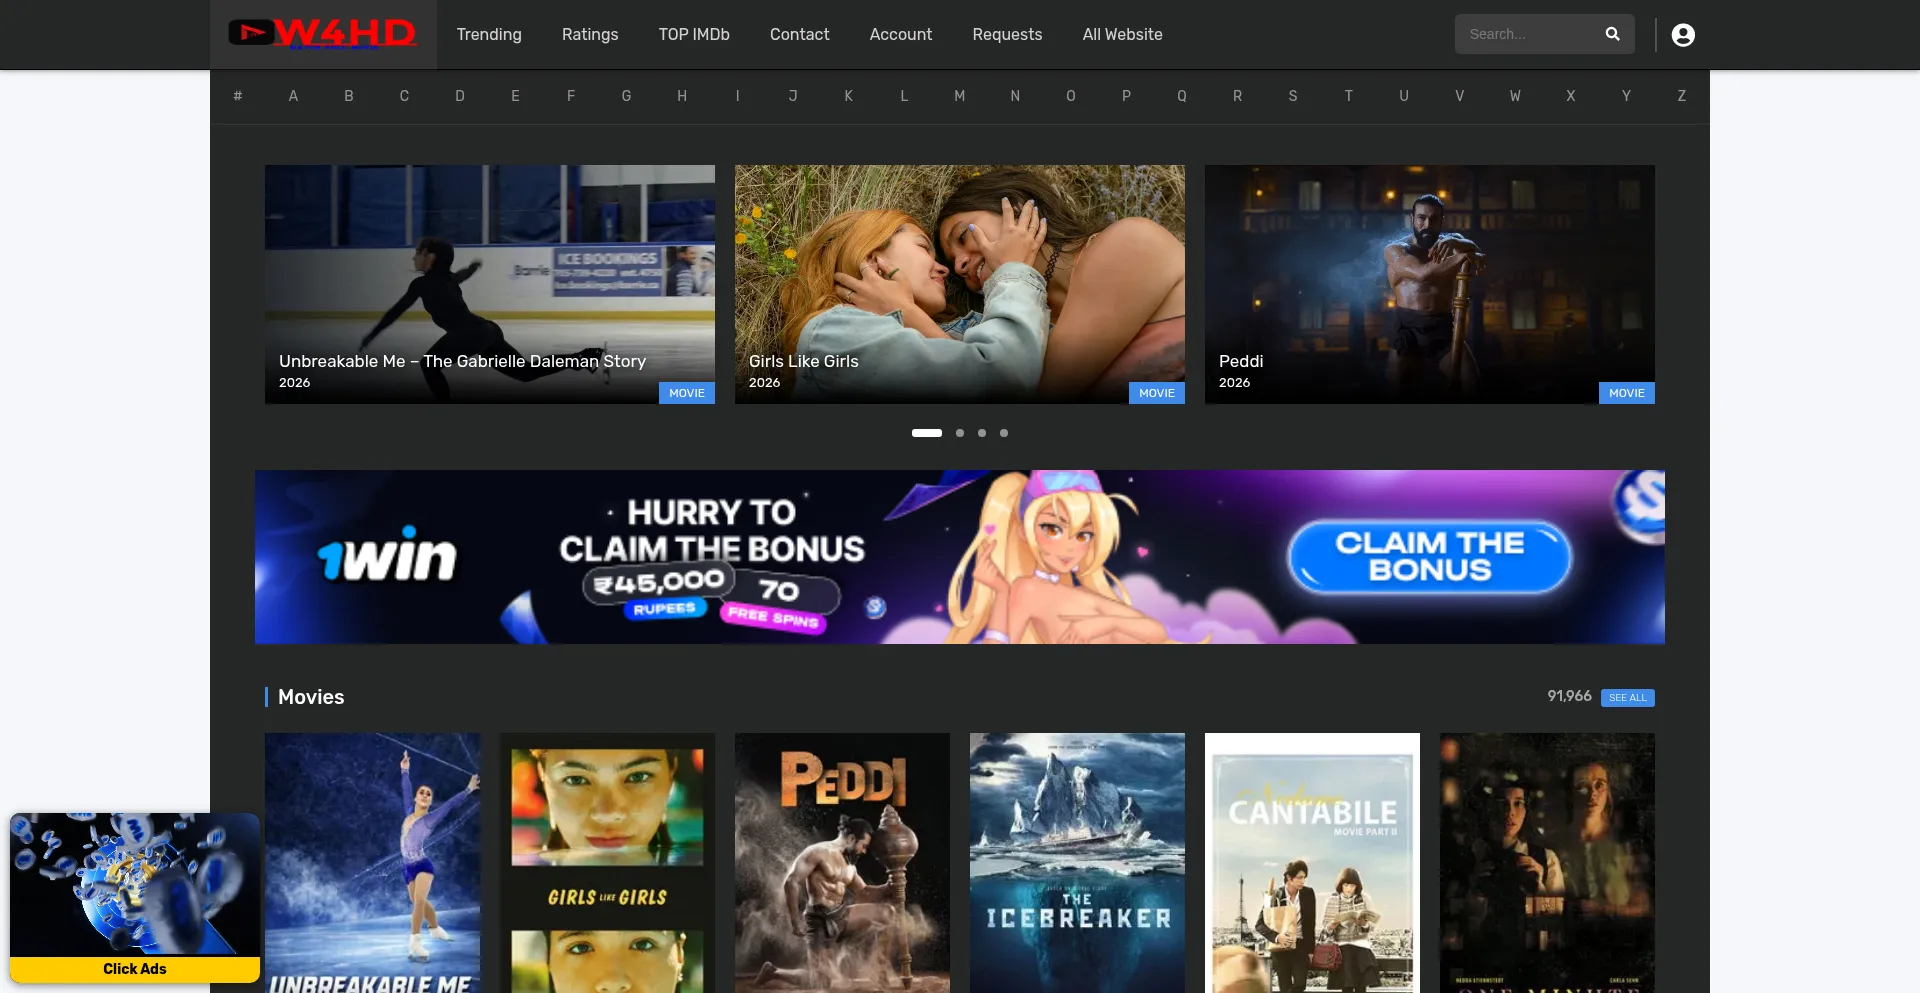
Task: Filter titles starting with letter B
Action: pos(349,96)
